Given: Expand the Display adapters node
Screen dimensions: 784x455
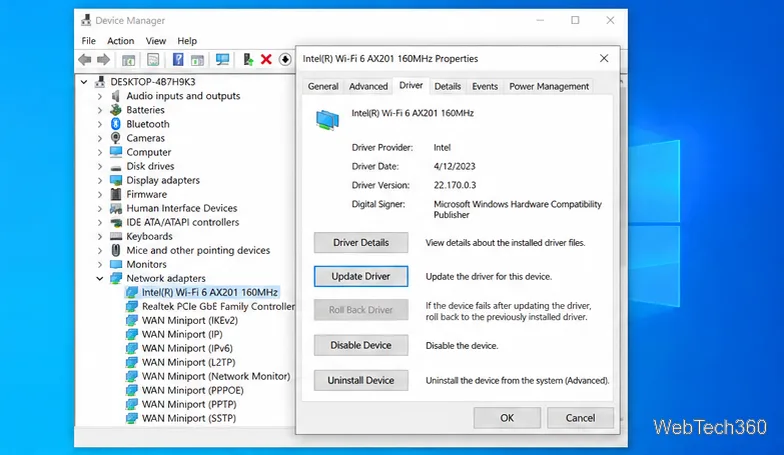Looking at the screenshot, I should click(100, 180).
